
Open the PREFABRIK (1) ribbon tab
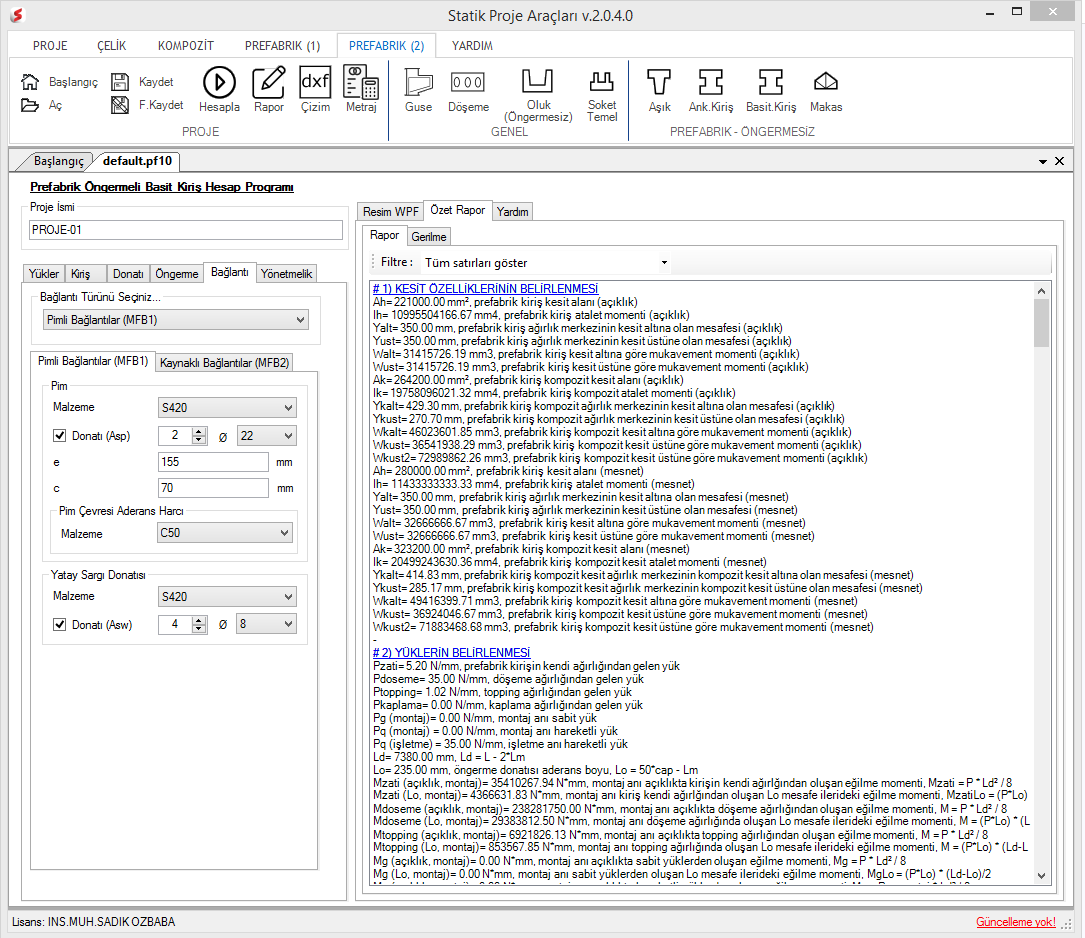point(282,46)
